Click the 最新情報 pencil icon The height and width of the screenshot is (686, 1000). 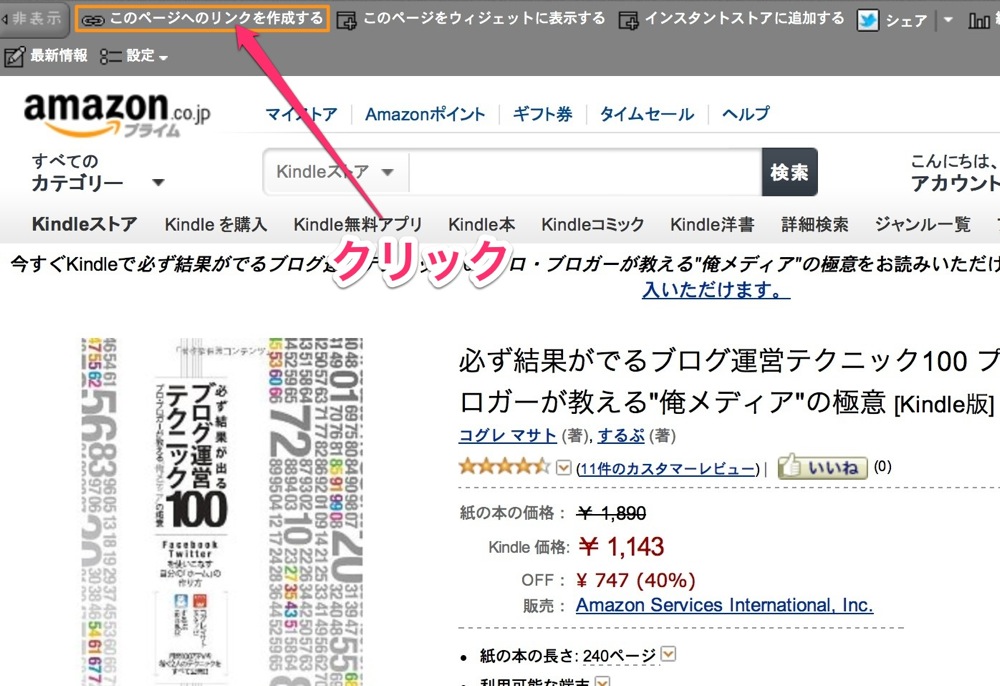tap(14, 56)
